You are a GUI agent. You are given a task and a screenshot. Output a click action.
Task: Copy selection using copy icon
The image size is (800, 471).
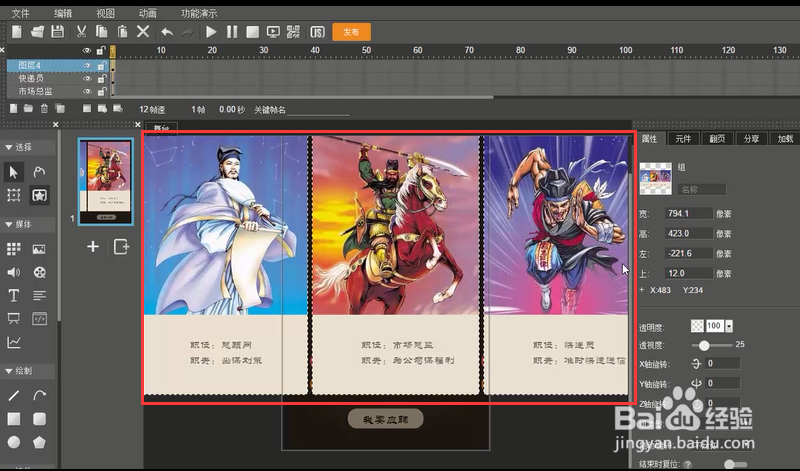coord(102,32)
